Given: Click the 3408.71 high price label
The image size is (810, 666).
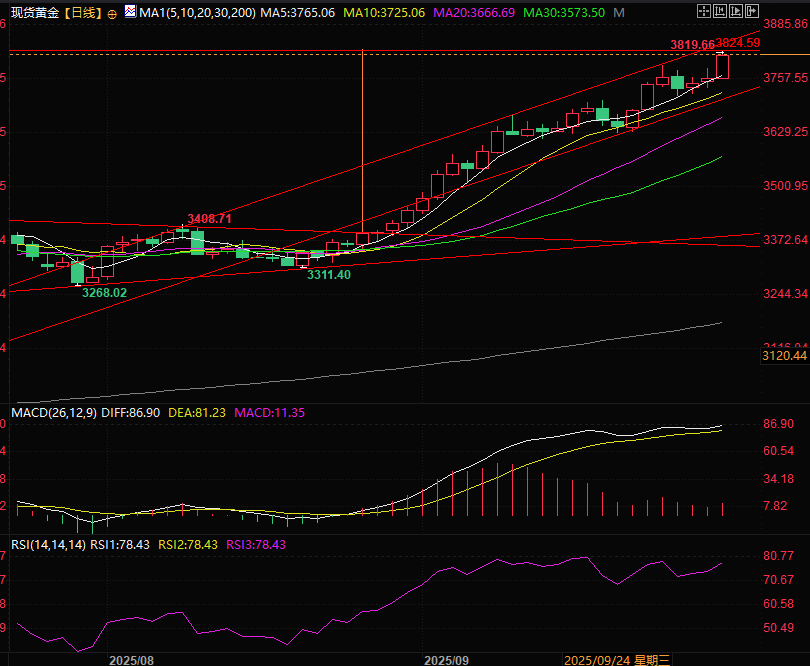Looking at the screenshot, I should pyautogui.click(x=209, y=219).
